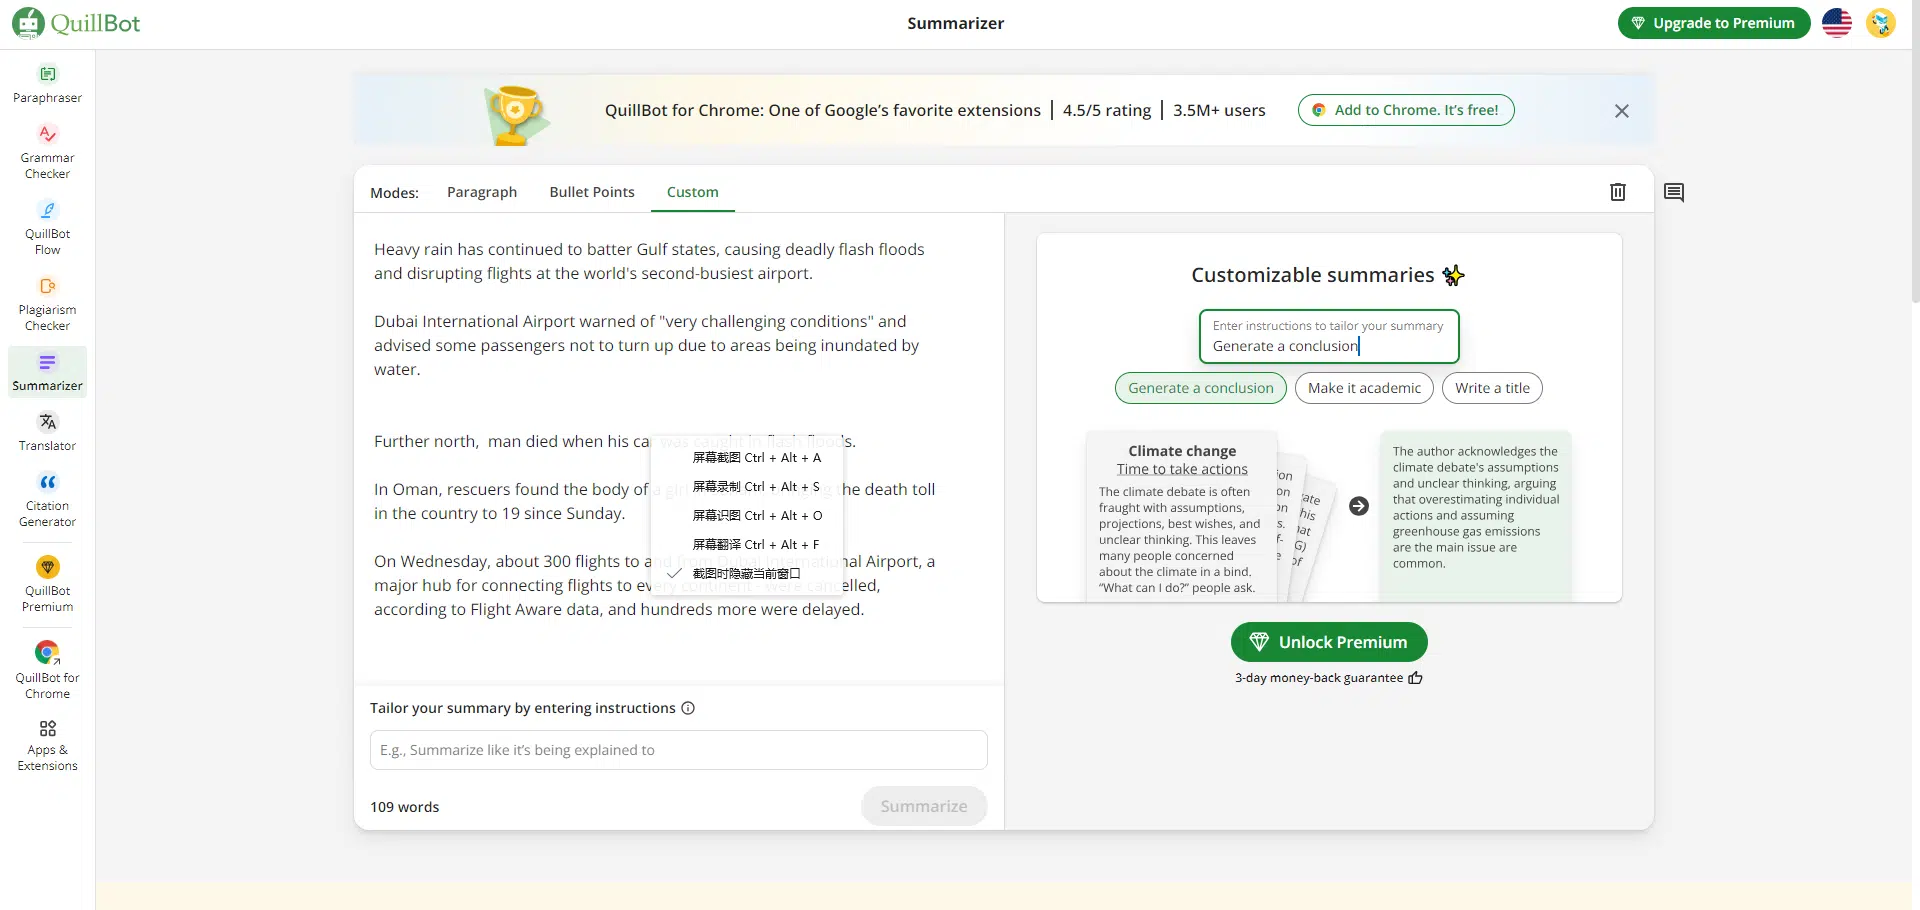Select the Custom mode tab

pos(693,192)
